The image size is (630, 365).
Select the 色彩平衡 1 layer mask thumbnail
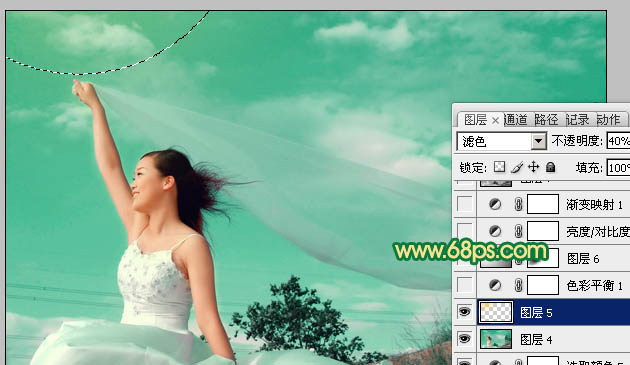point(543,285)
